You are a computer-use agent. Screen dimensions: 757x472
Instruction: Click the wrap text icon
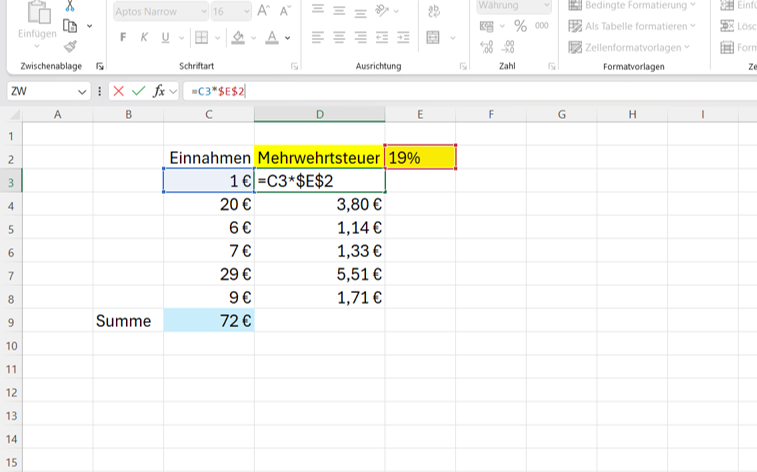(x=433, y=11)
